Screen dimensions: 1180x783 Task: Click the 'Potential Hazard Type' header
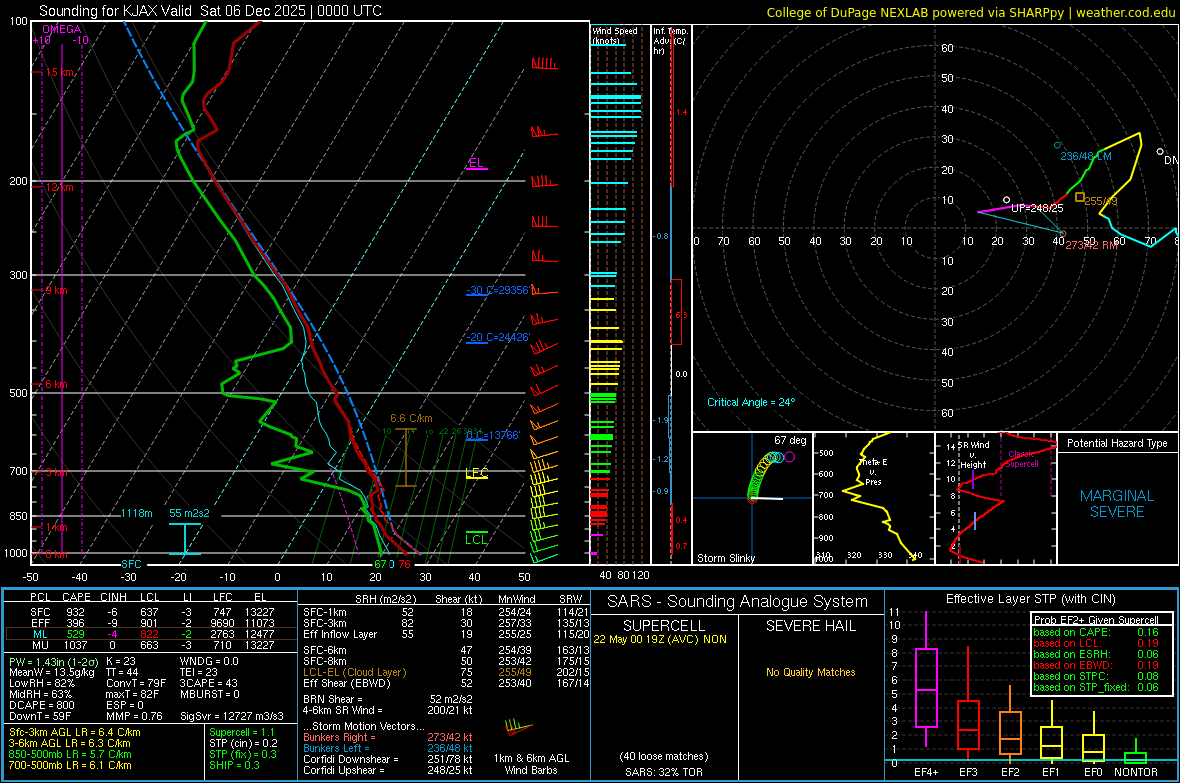pyautogui.click(x=1117, y=443)
